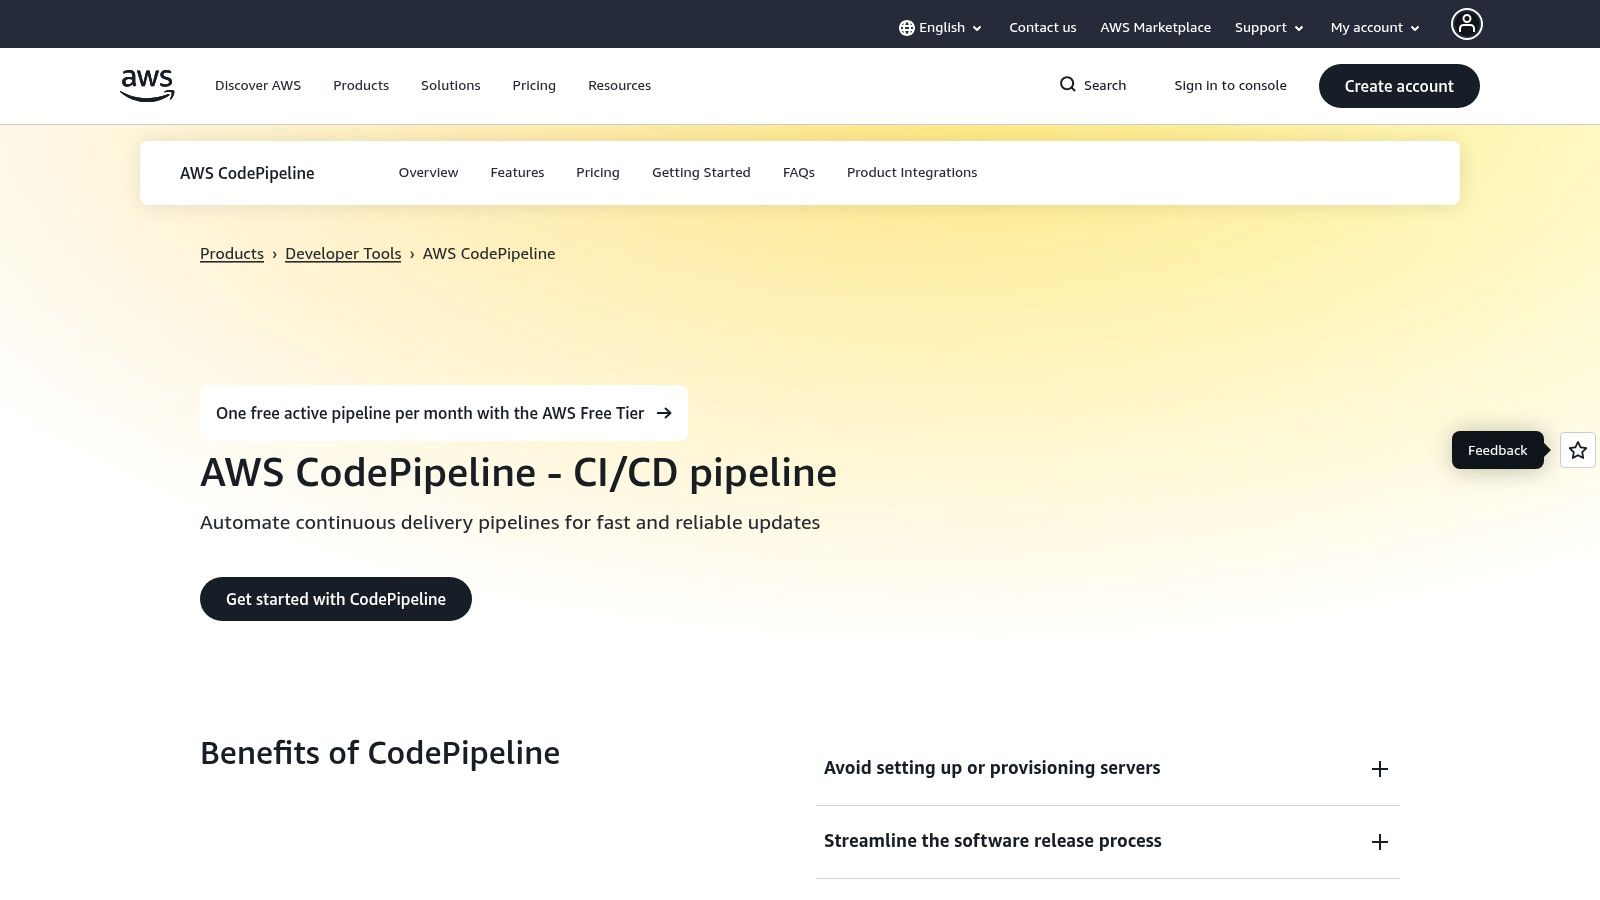Click the Benefits of CodePipeline heading
This screenshot has height=900, width=1600.
(x=380, y=753)
